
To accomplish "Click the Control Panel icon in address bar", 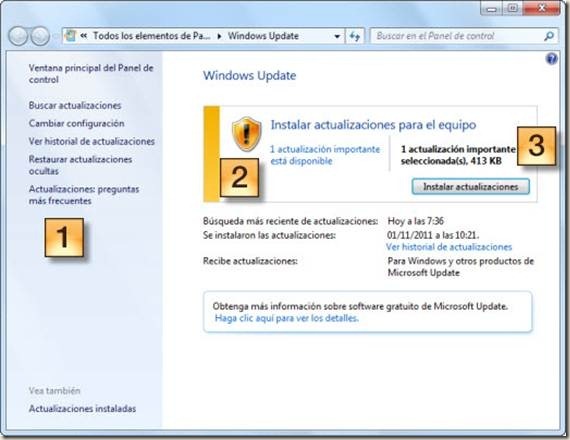I will pyautogui.click(x=70, y=36).
